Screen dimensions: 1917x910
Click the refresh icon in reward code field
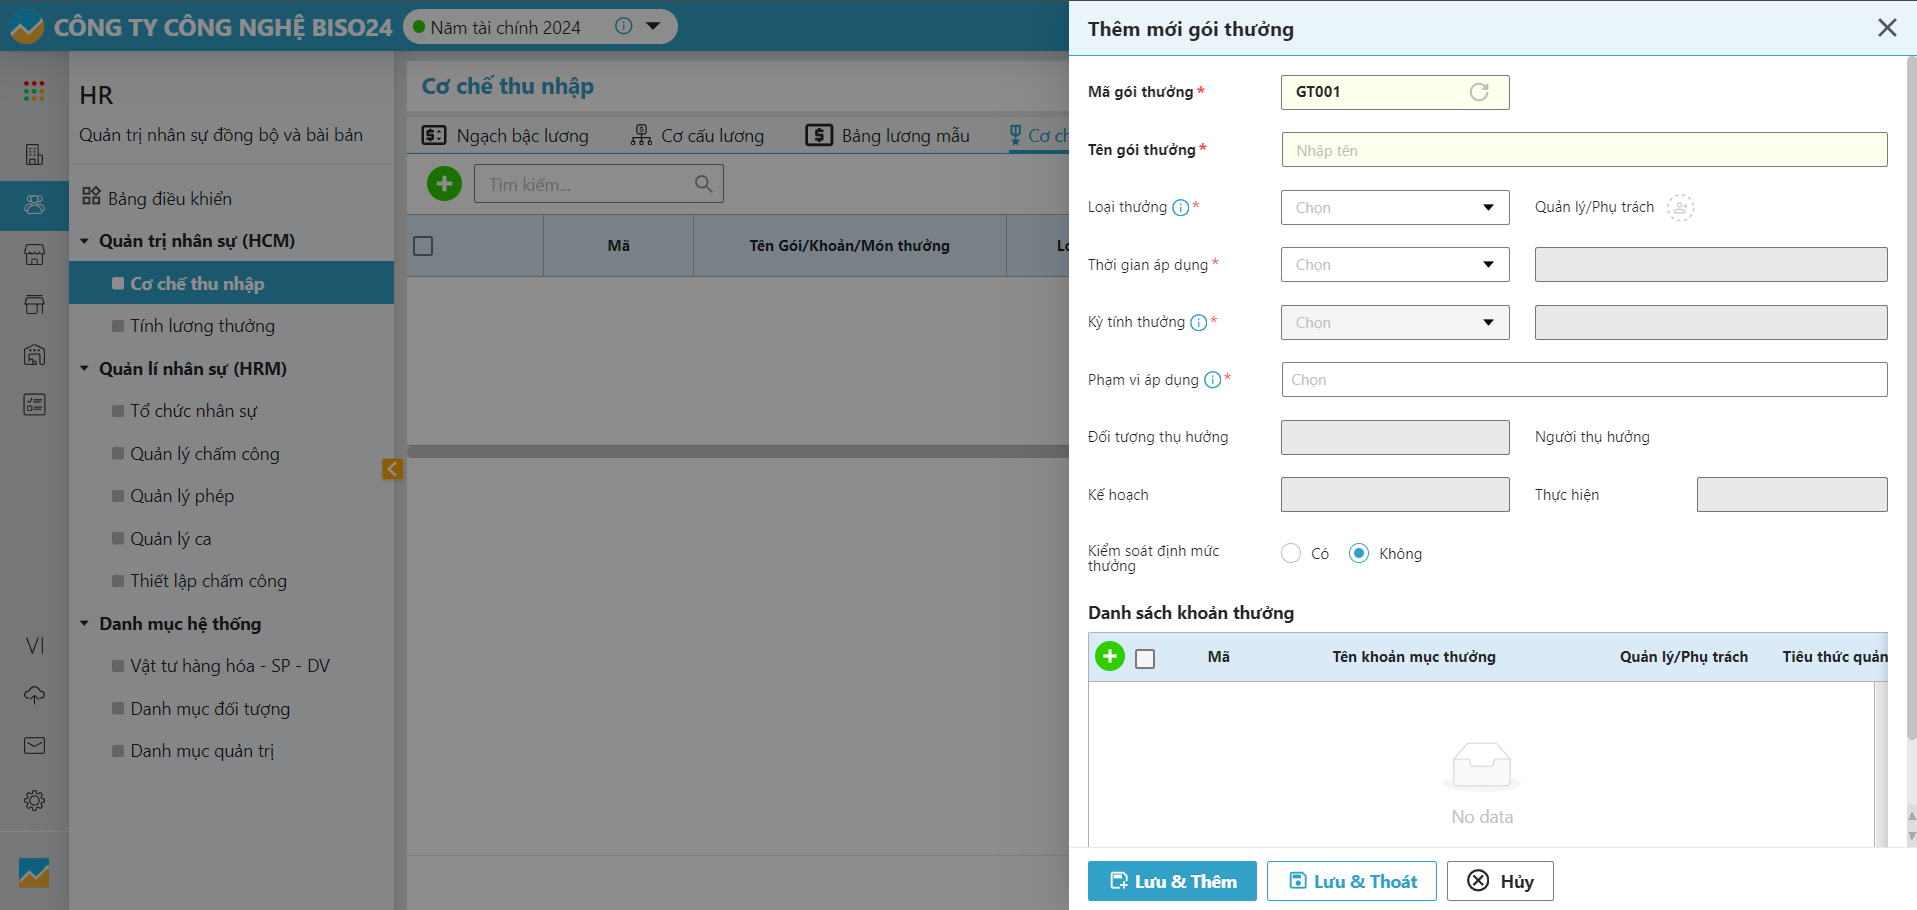tap(1478, 92)
